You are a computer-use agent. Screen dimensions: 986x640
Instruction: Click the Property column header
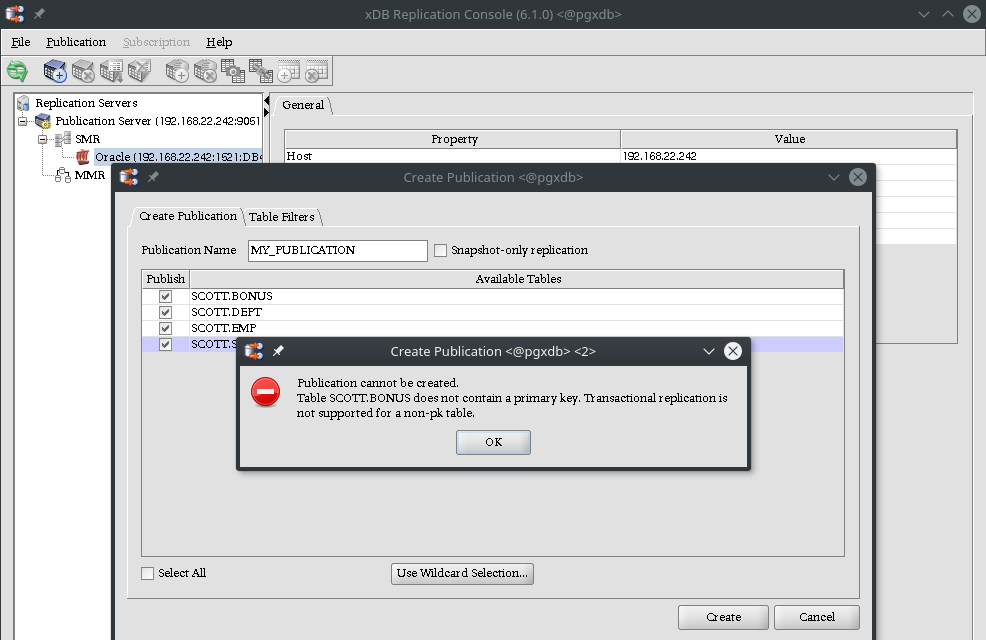453,139
